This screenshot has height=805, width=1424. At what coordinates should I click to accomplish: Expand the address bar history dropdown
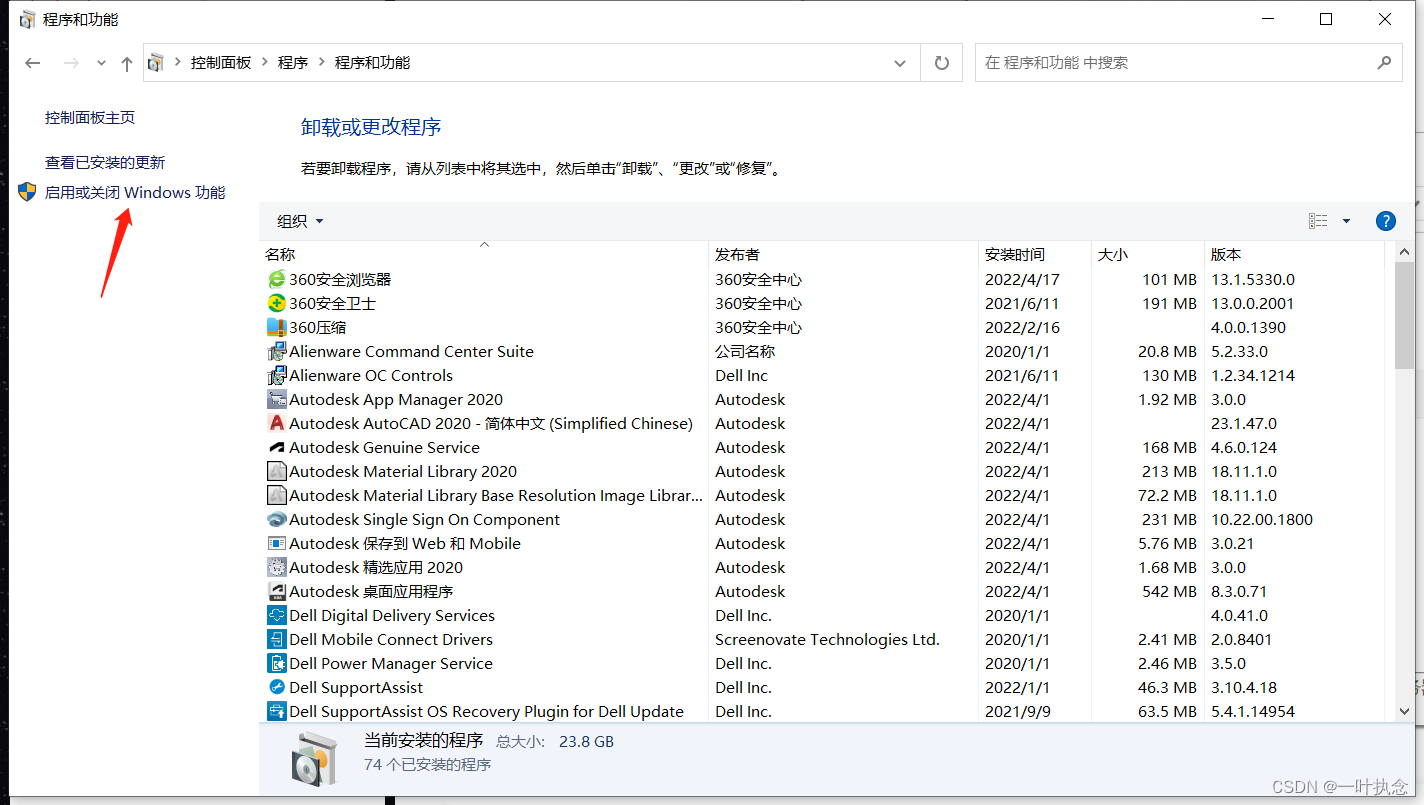[x=899, y=63]
